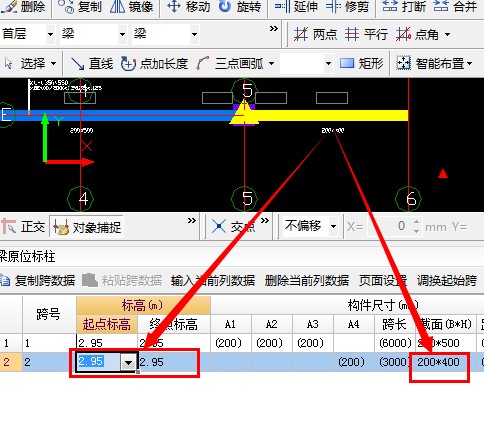484x440 pixels.
Task: Pick the 矩形 rectangle tool
Action: [x=361, y=63]
